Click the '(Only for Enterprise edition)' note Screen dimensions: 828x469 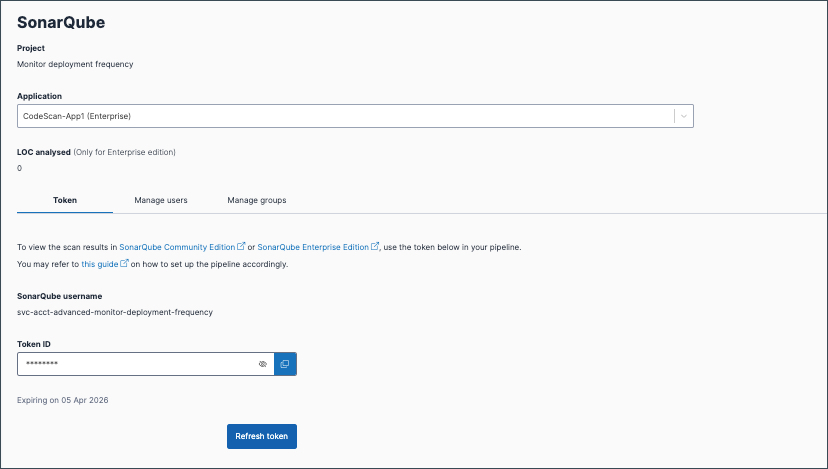point(125,152)
